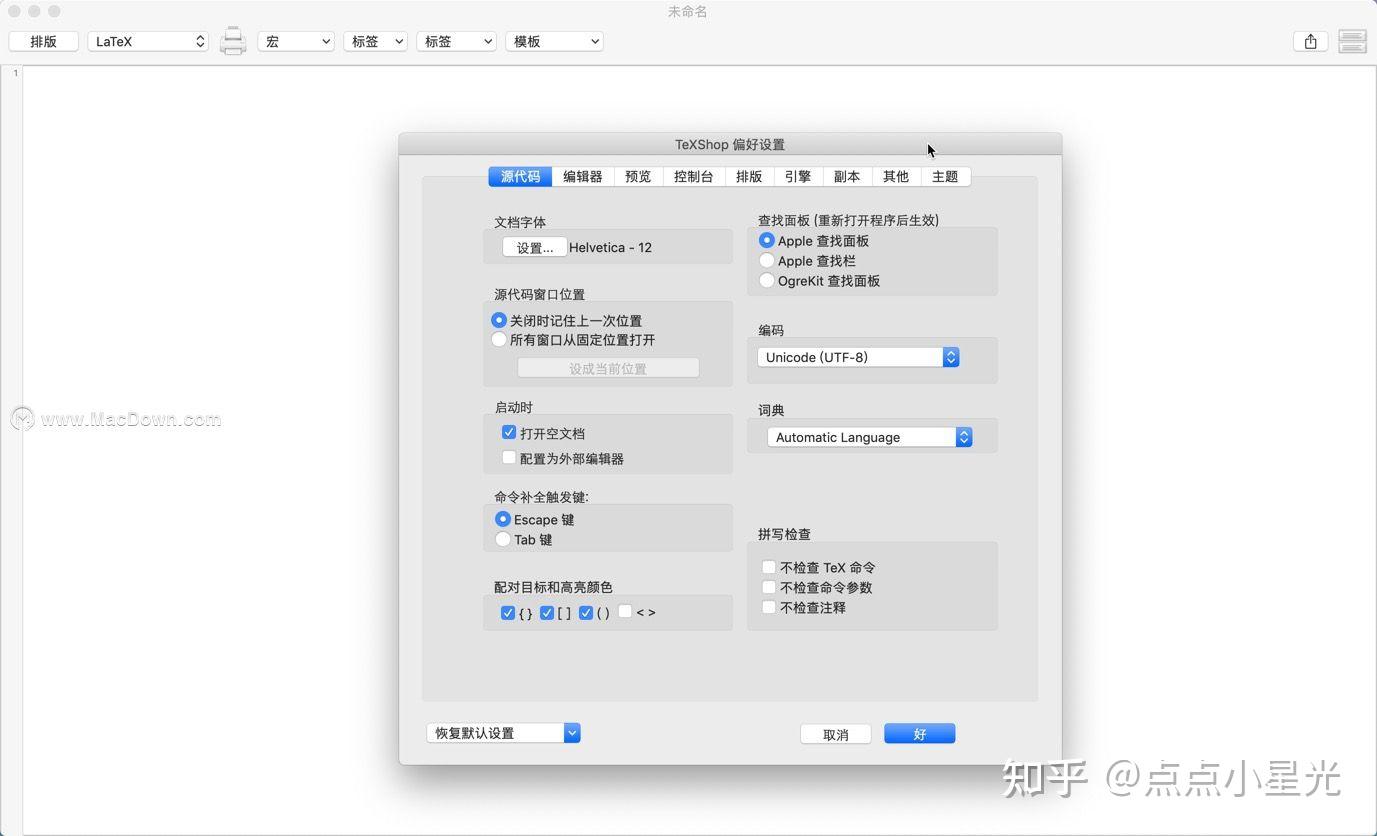Click the 设置... document font button
Image resolution: width=1377 pixels, height=836 pixels.
pyautogui.click(x=534, y=247)
